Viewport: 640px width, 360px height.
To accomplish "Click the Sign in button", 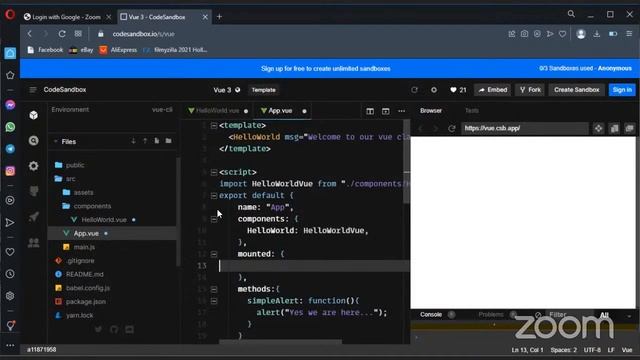I will [622, 90].
